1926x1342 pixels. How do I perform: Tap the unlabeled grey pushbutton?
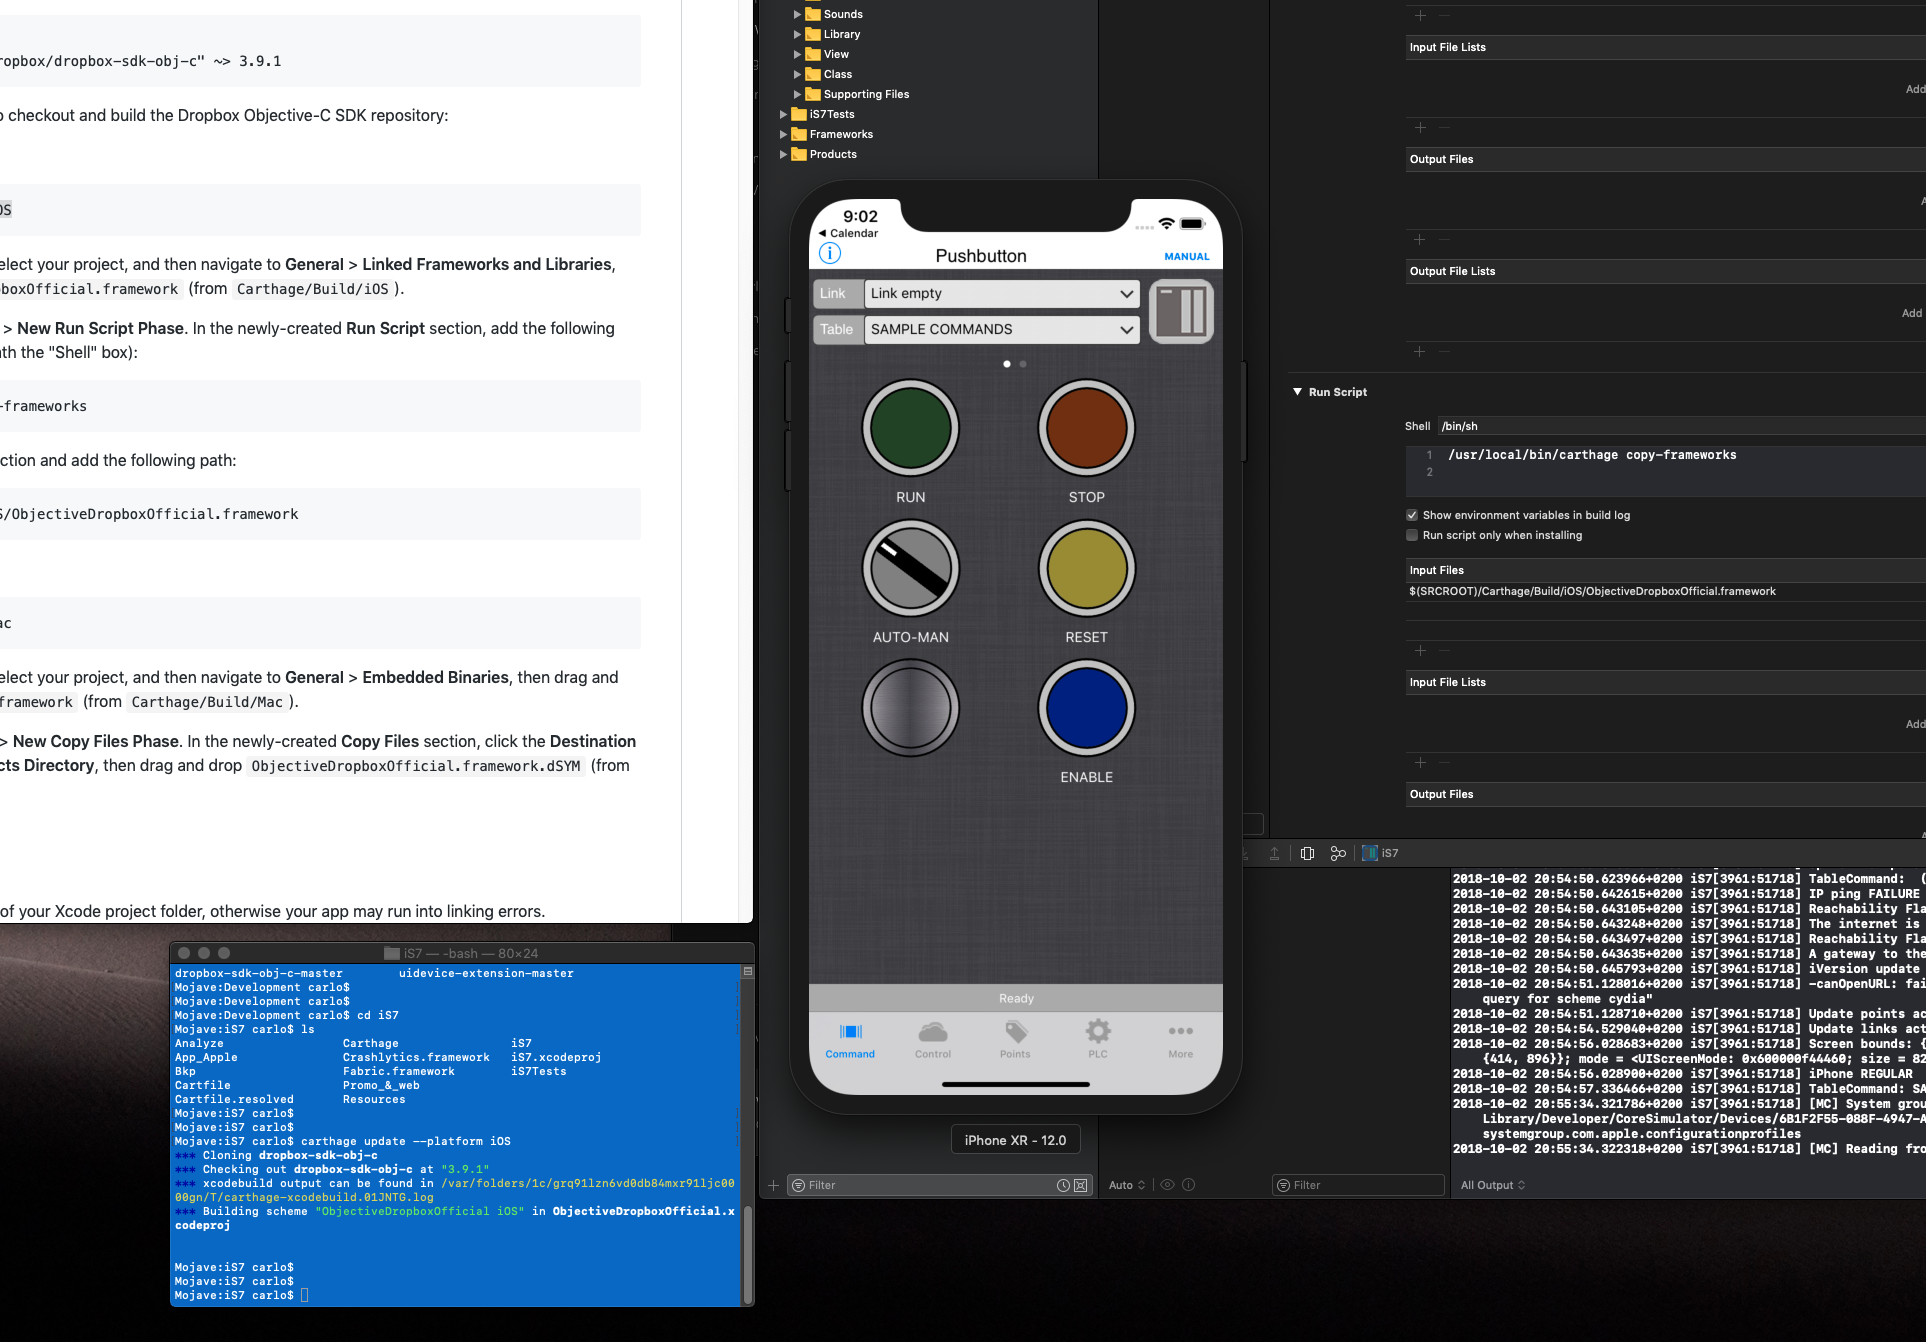coord(911,708)
